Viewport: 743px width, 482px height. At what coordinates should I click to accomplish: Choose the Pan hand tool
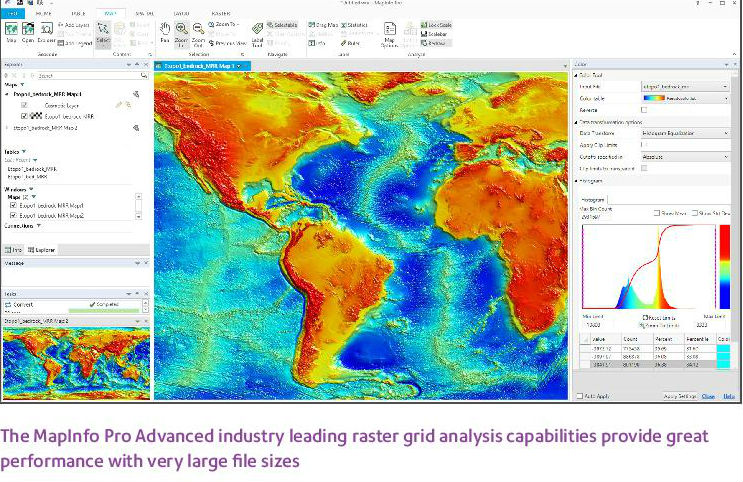pyautogui.click(x=164, y=33)
